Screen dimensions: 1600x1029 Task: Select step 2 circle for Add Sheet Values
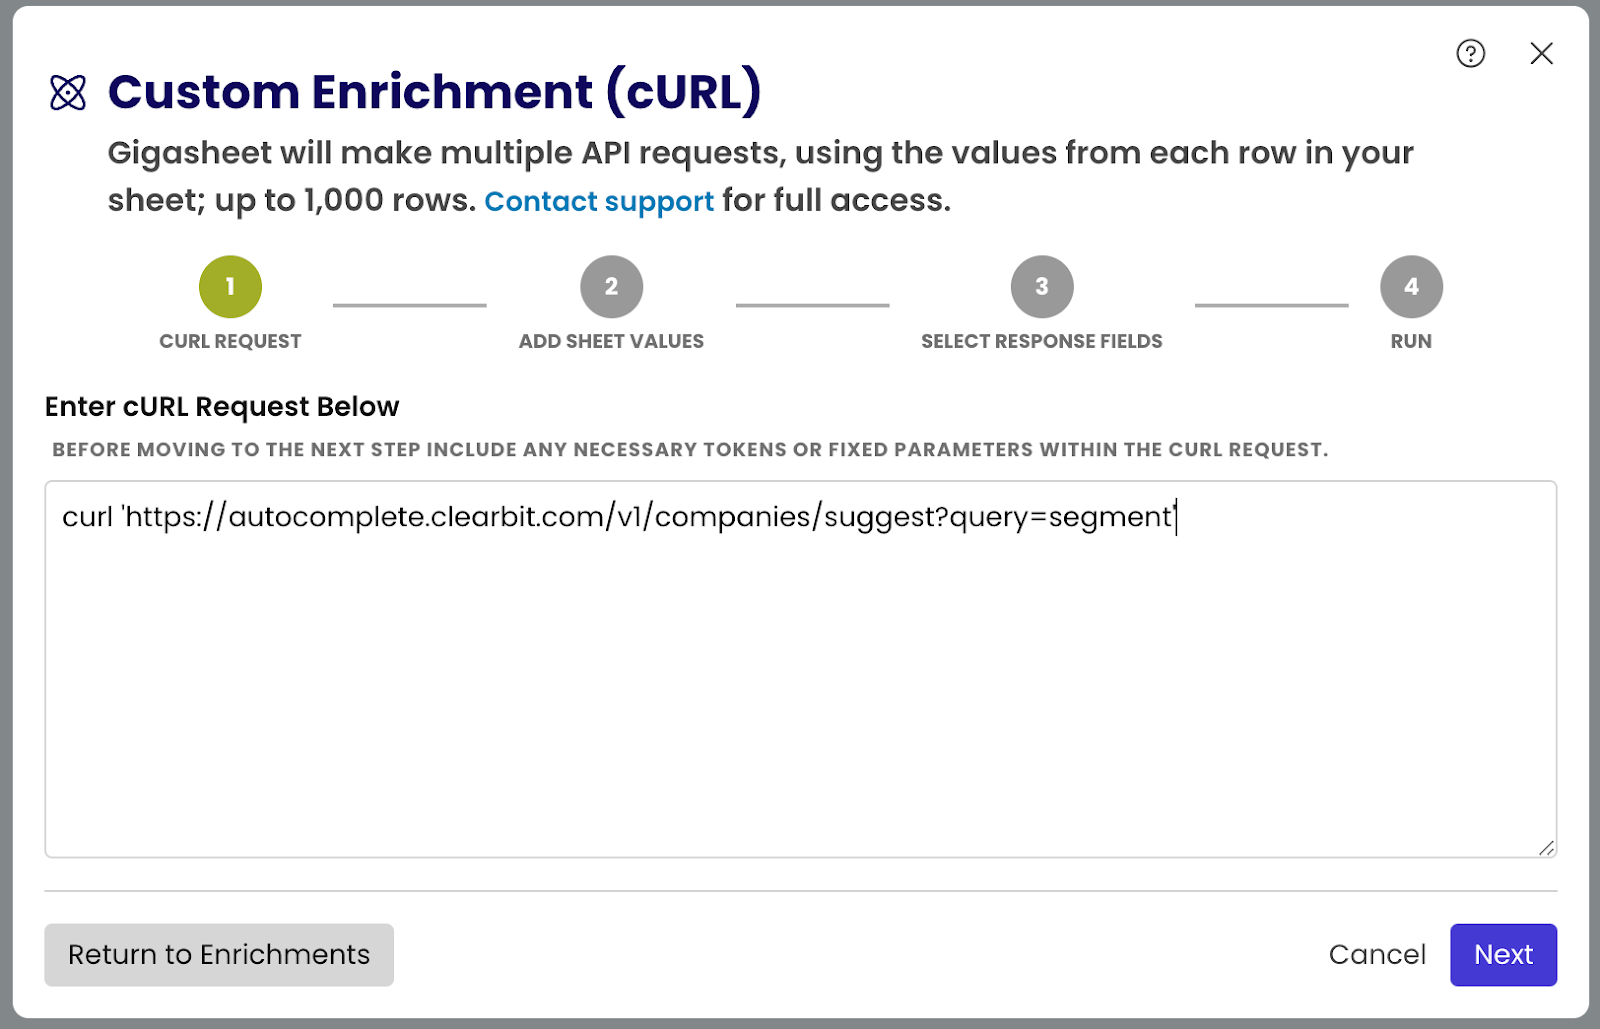(x=611, y=287)
